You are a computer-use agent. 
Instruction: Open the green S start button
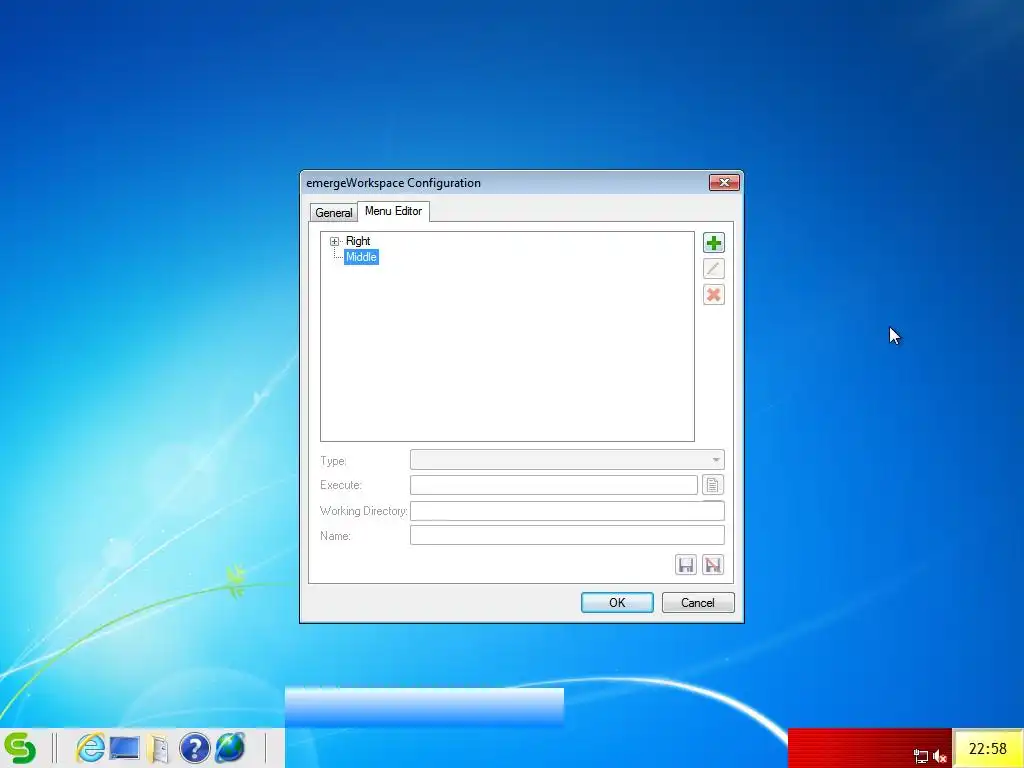point(20,748)
